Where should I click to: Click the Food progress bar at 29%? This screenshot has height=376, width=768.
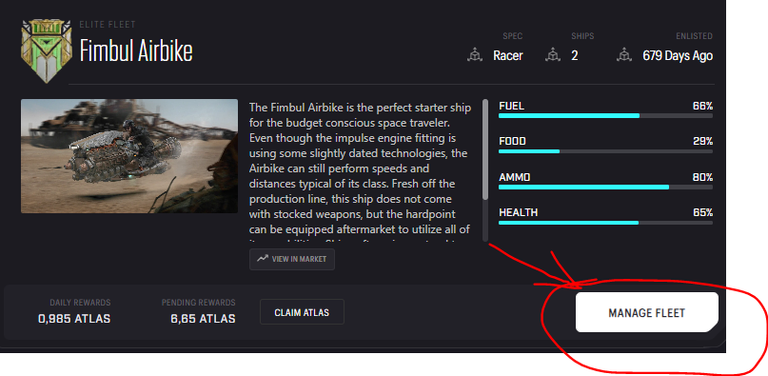(x=605, y=151)
